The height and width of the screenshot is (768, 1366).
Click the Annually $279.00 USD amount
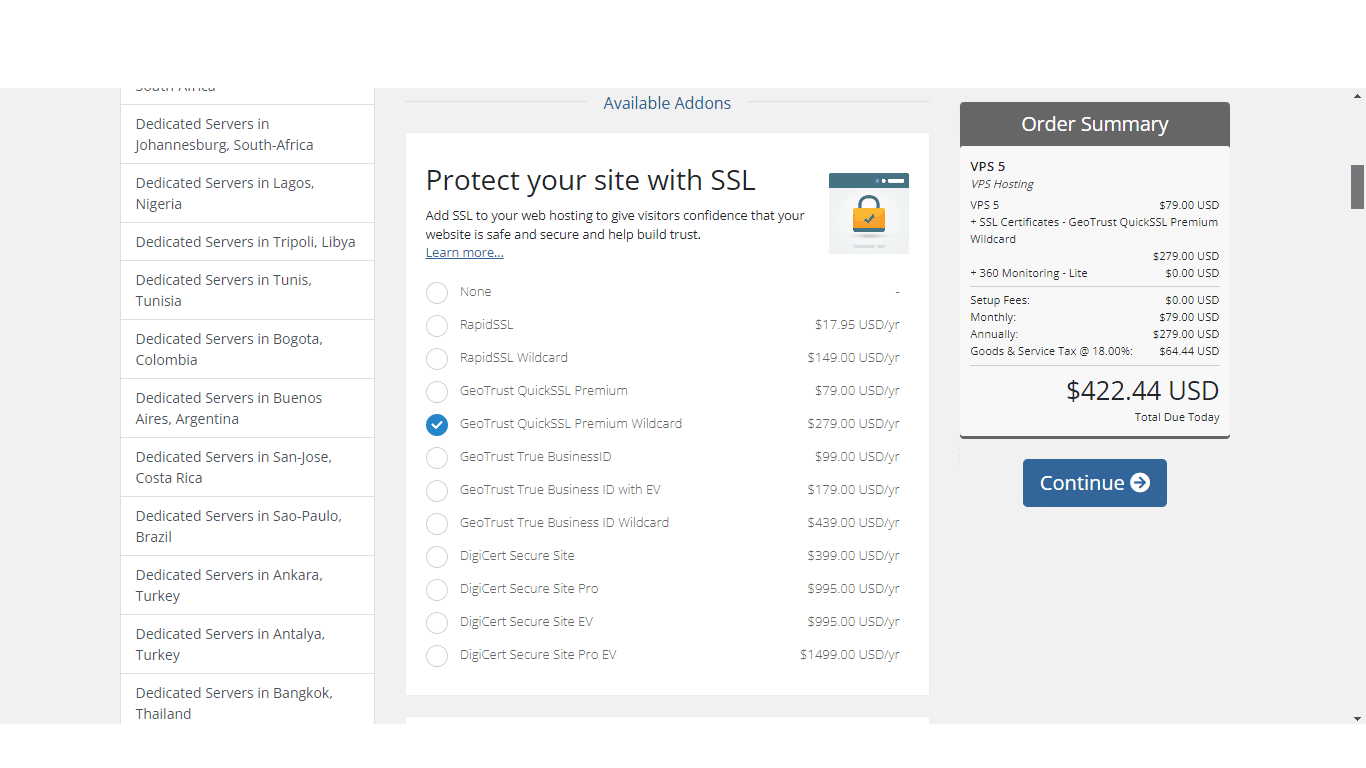[1186, 334]
